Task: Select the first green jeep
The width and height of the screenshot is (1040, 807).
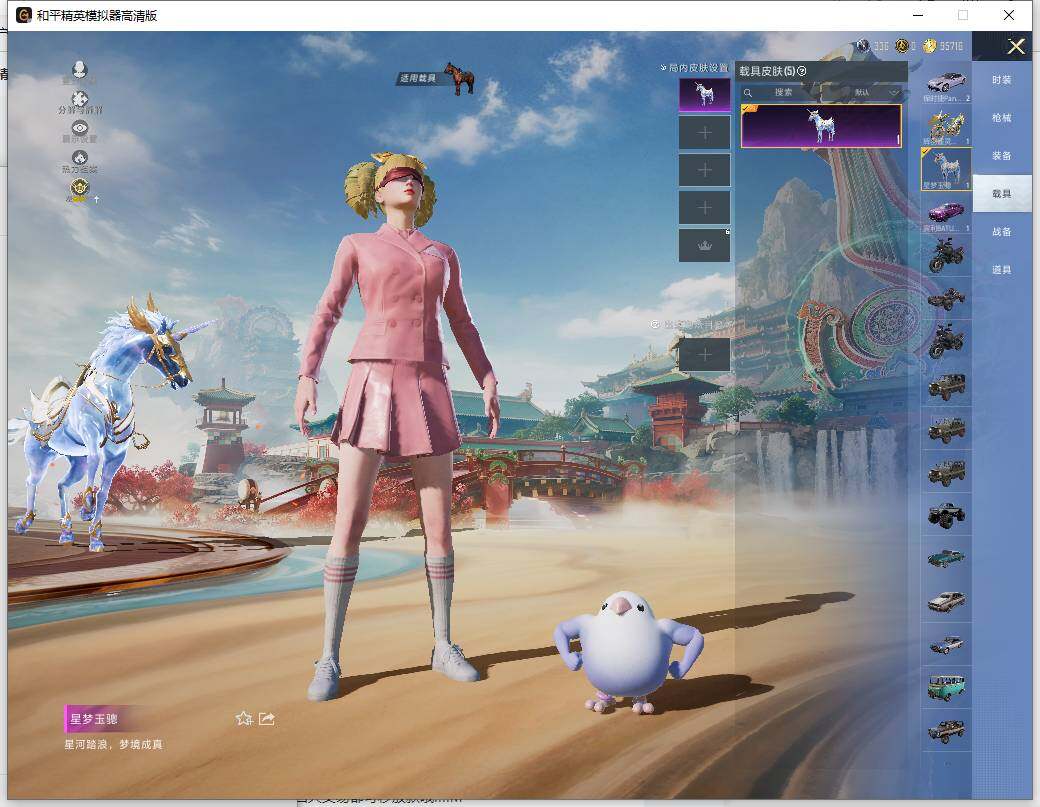Action: coord(946,386)
